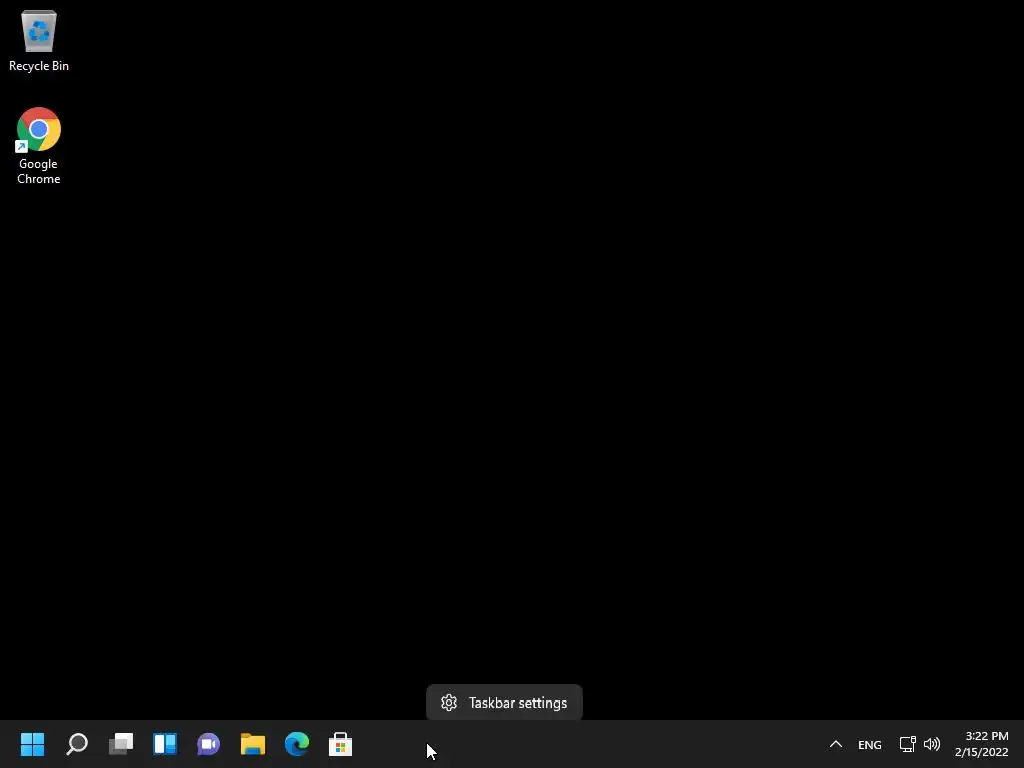Open File Explorer from taskbar

253,744
